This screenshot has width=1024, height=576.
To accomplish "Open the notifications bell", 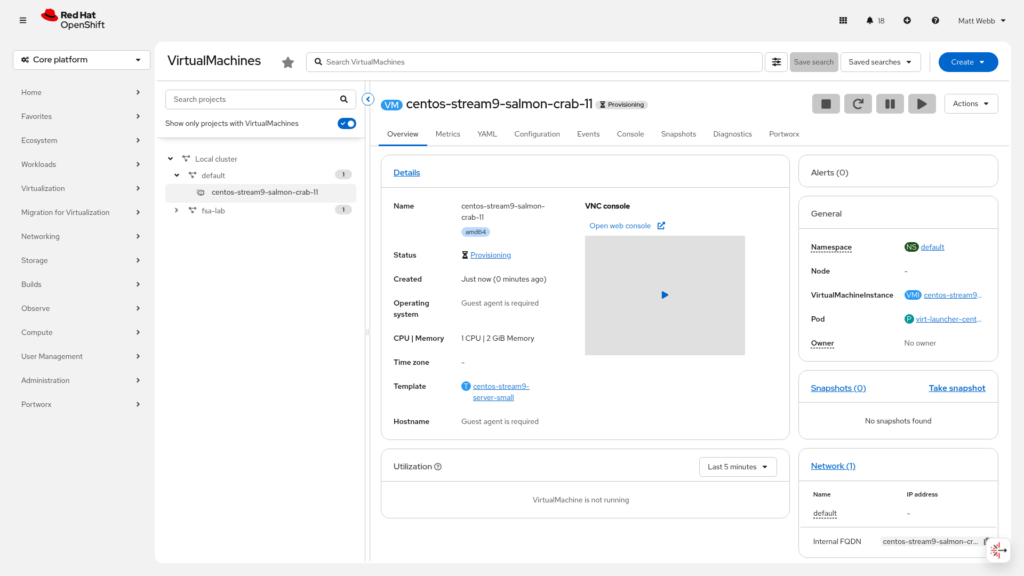I will (x=871, y=20).
